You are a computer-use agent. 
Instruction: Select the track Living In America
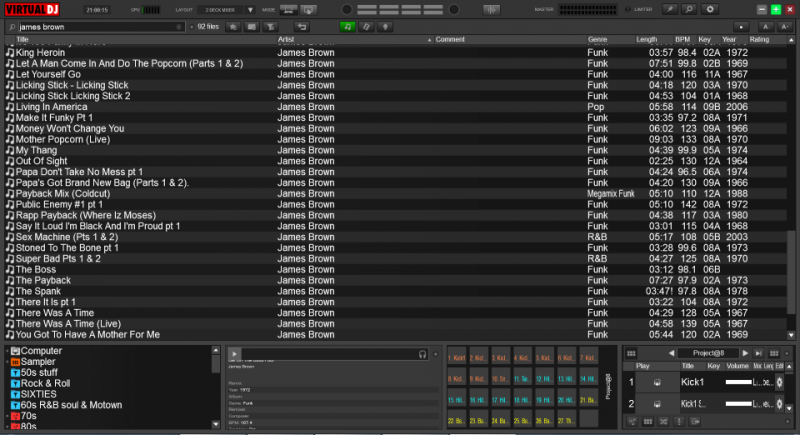(395, 107)
